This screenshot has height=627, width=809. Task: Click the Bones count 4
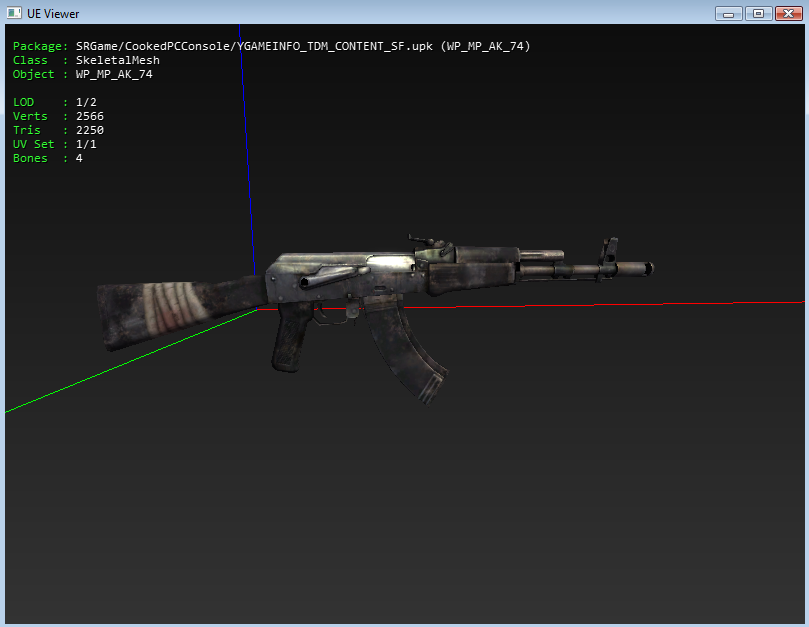79,158
